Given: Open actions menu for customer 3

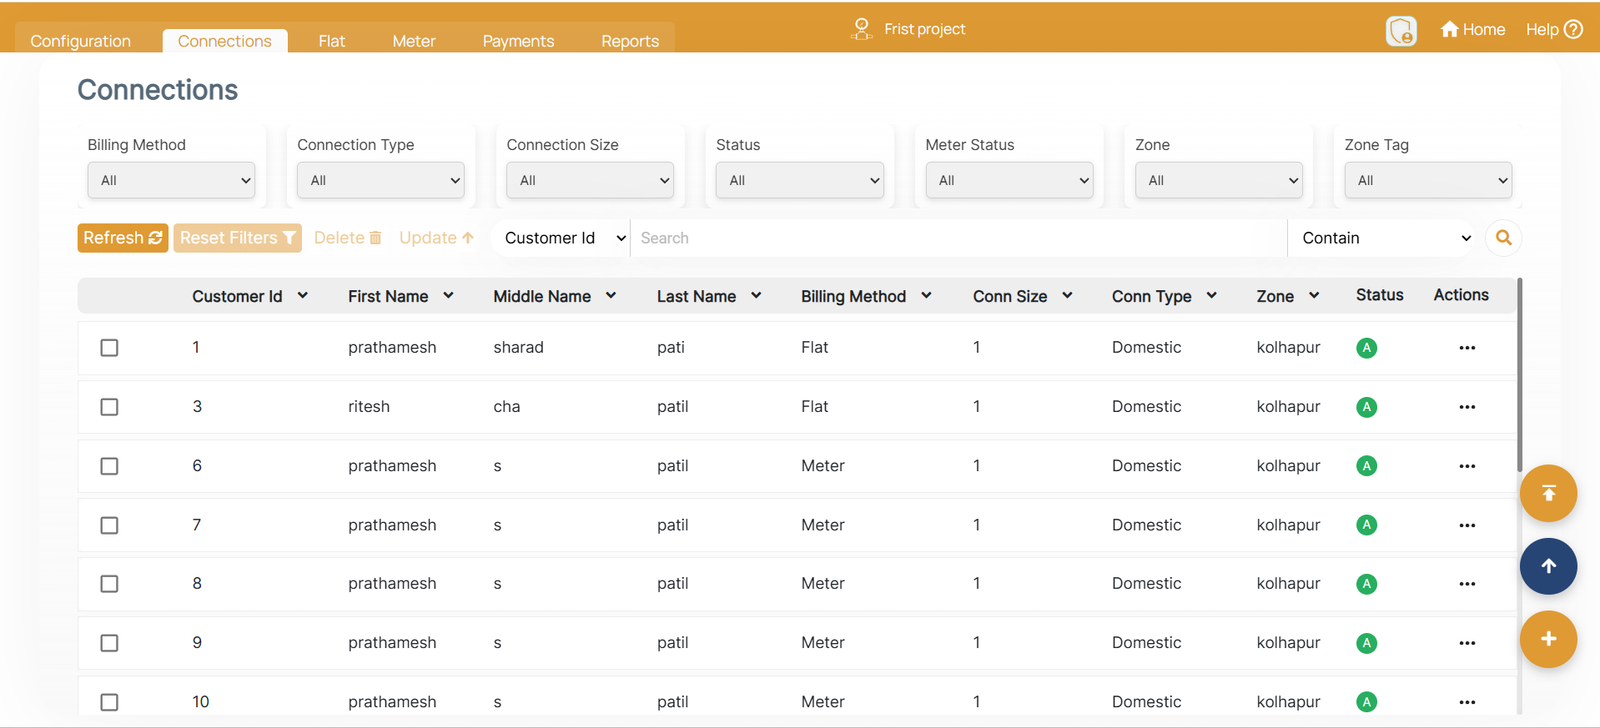Looking at the screenshot, I should coord(1466,407).
